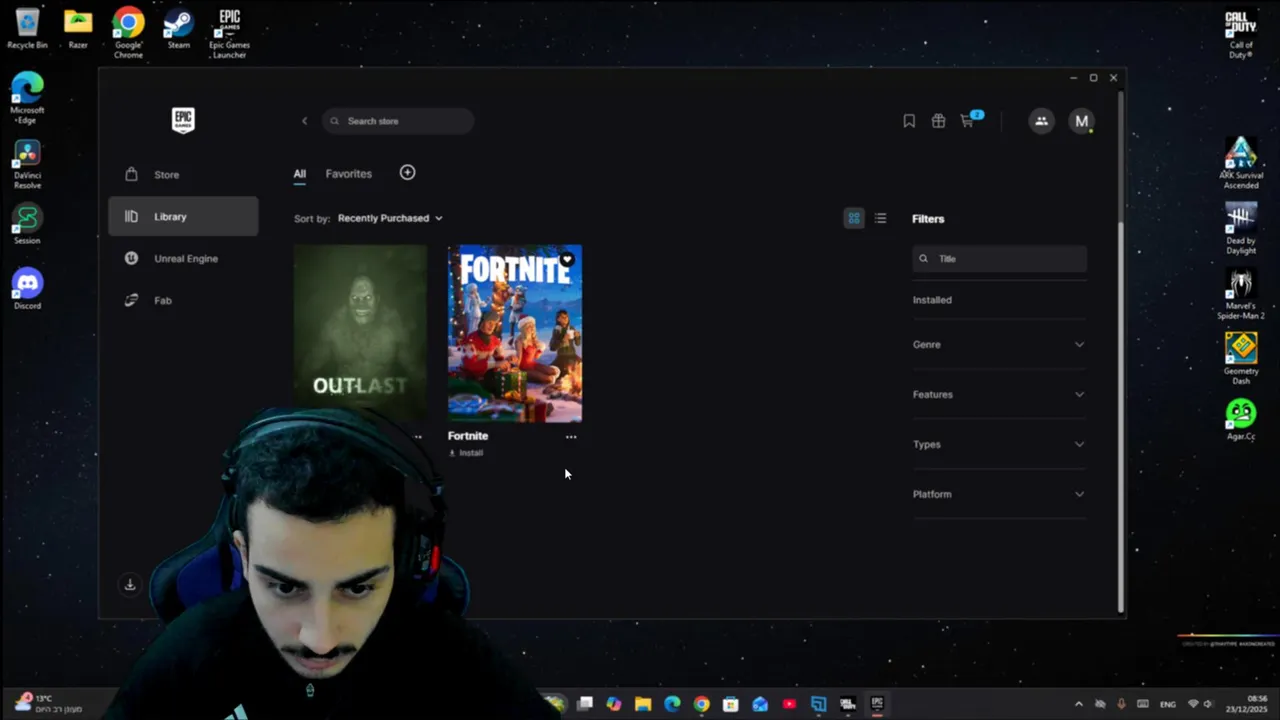This screenshot has height=720, width=1280.
Task: Open downloads icon at sidebar bottom
Action: click(x=130, y=584)
